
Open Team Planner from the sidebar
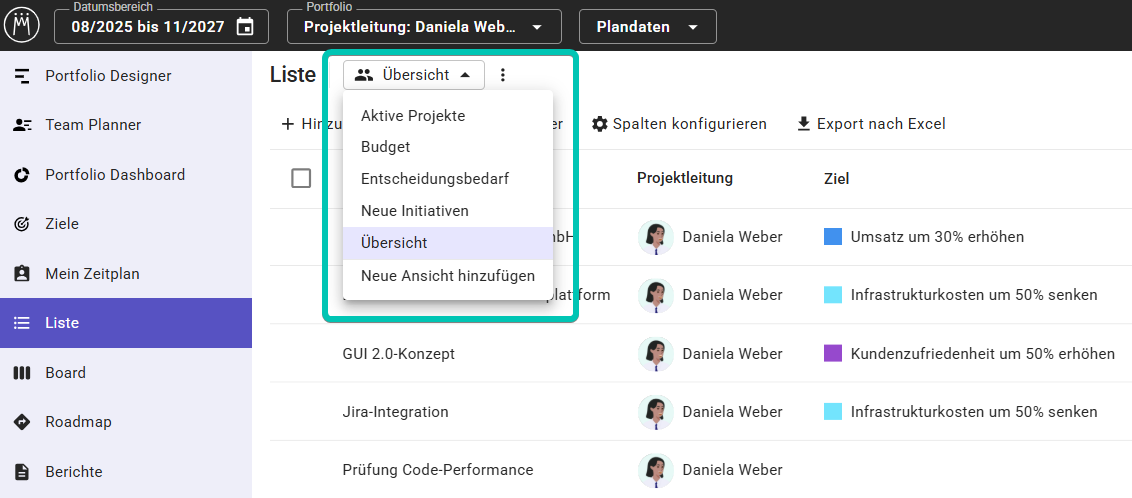coord(22,125)
